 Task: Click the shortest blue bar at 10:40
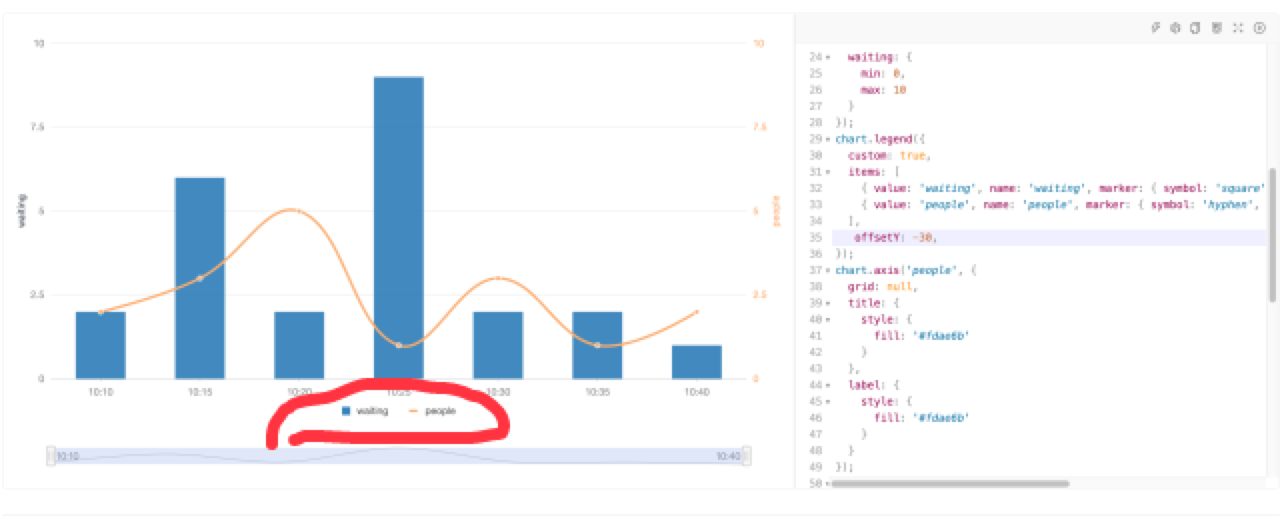[697, 362]
